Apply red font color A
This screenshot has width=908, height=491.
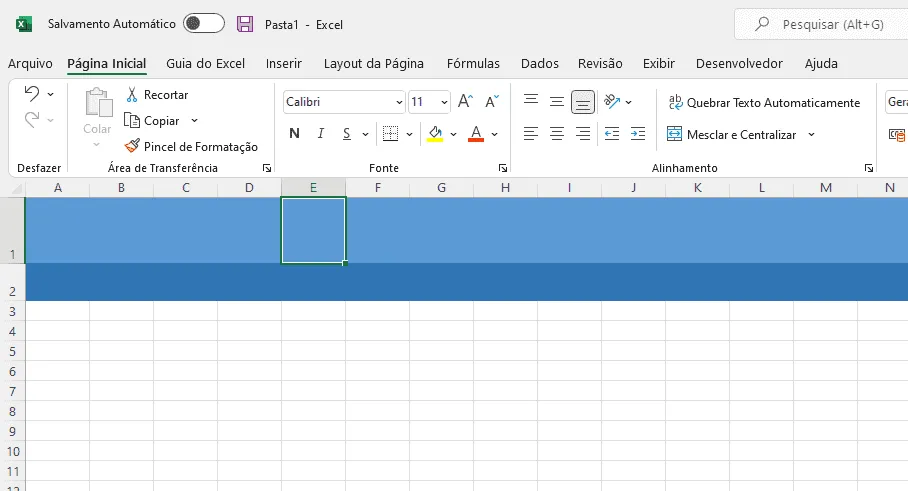coord(476,134)
